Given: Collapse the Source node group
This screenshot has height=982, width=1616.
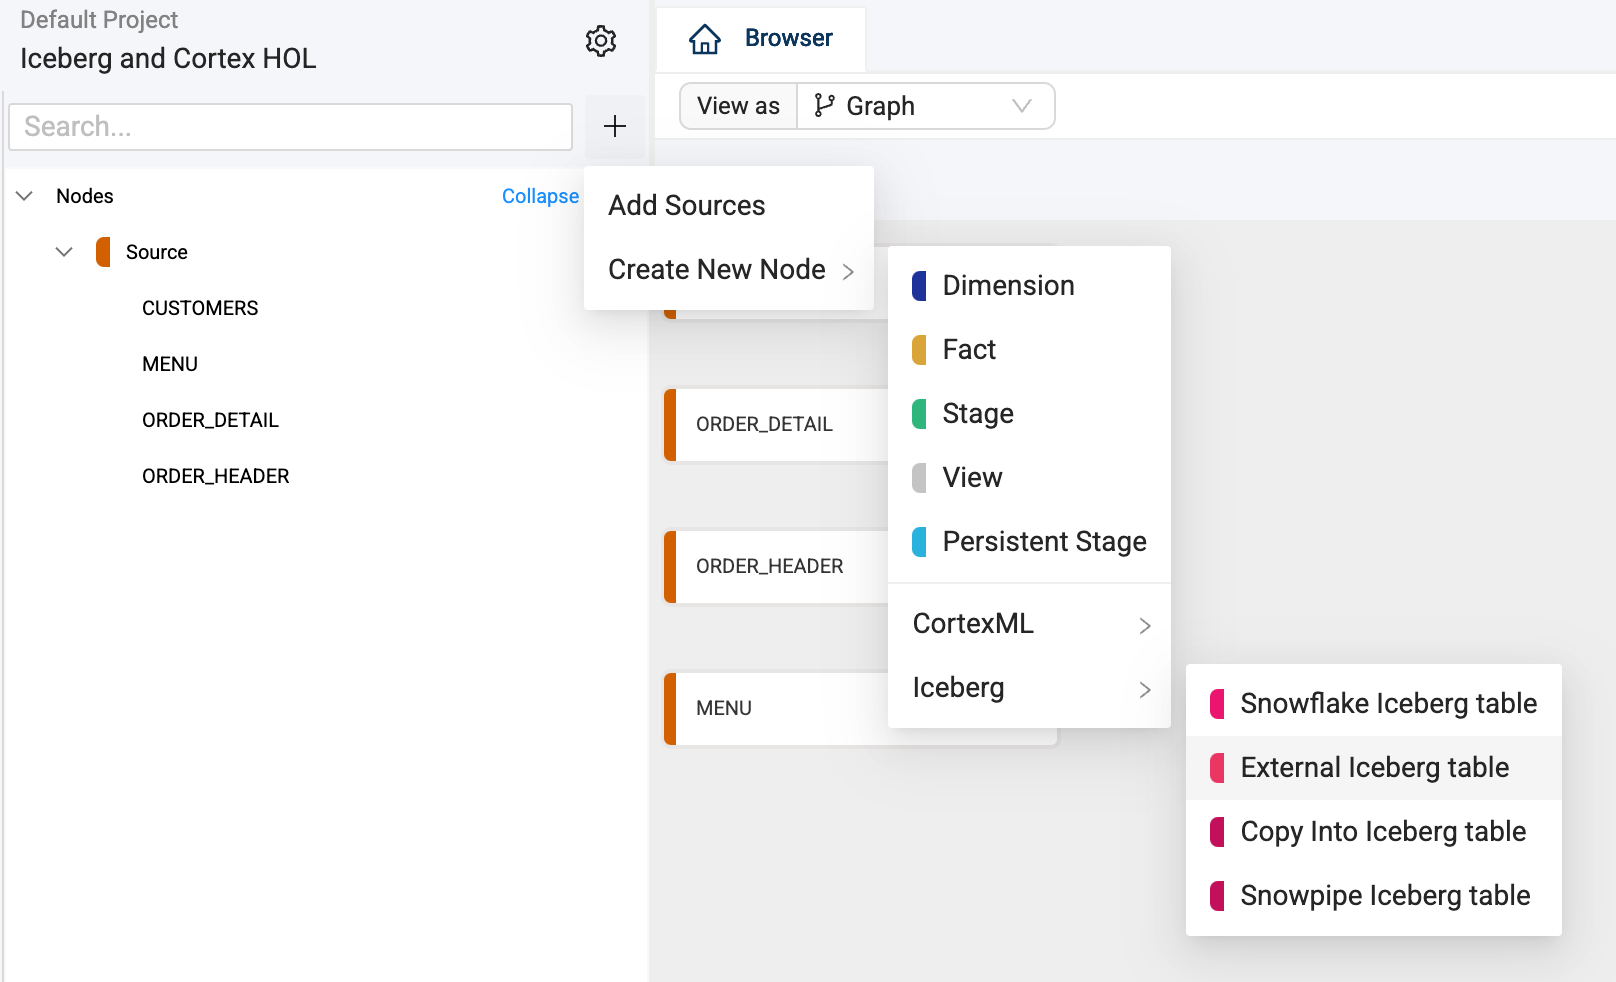Looking at the screenshot, I should click(x=64, y=252).
